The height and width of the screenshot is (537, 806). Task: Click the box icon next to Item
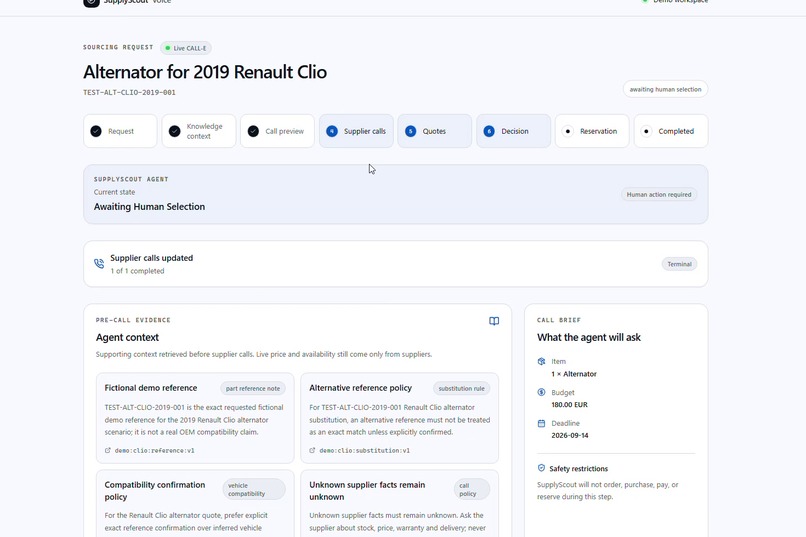tap(541, 361)
